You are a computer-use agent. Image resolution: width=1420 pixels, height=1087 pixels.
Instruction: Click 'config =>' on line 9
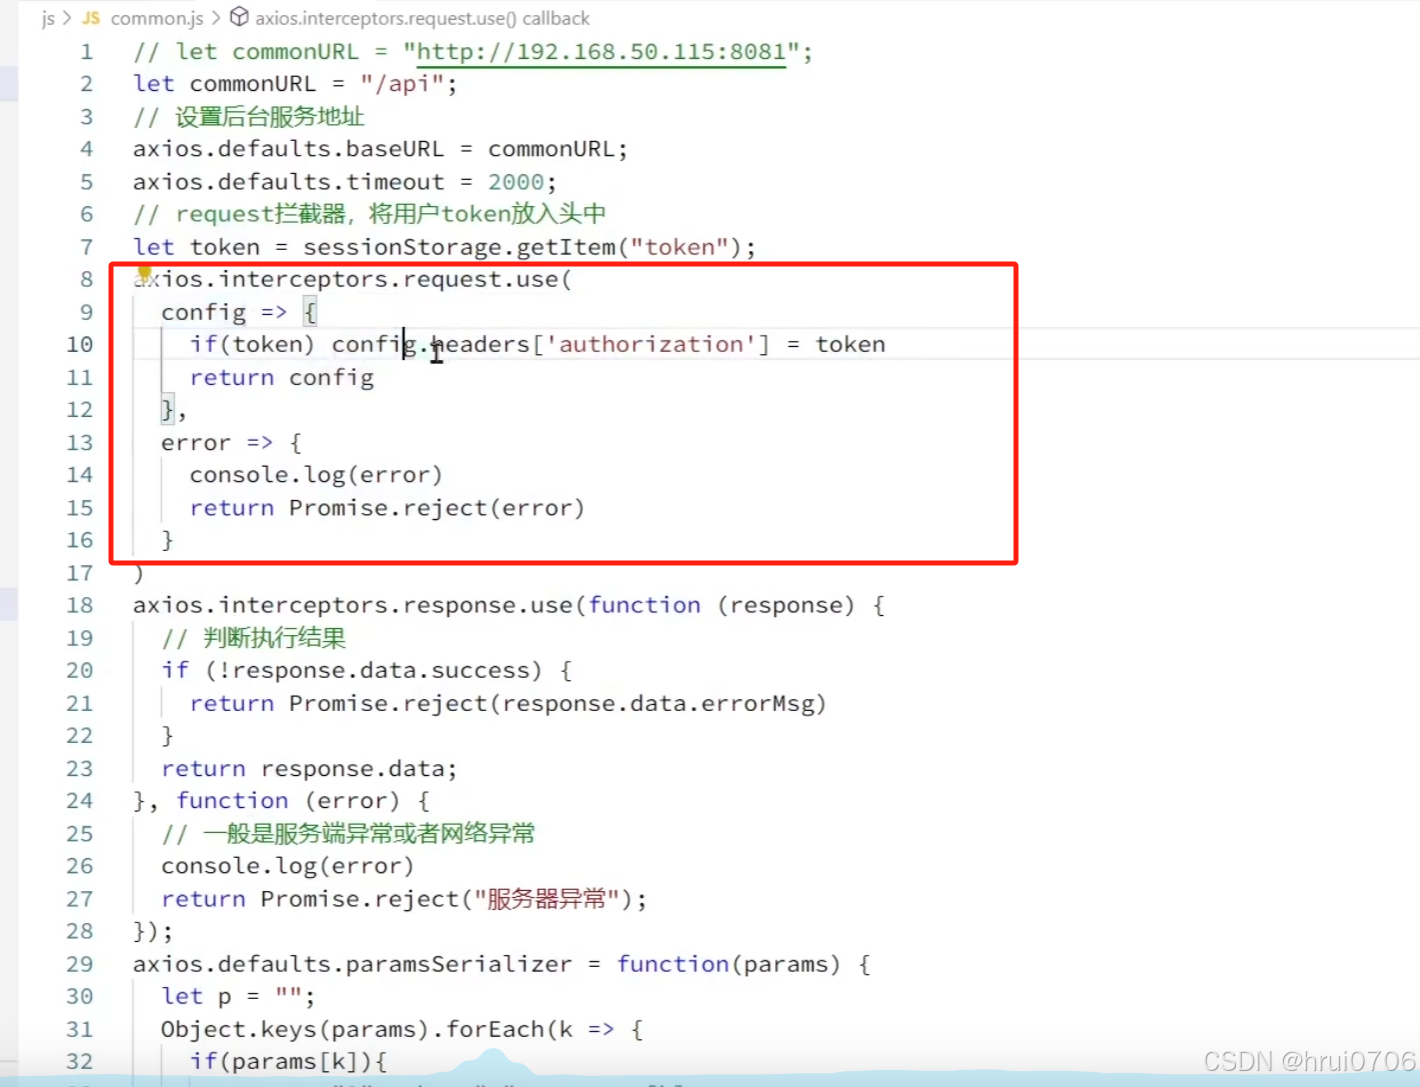(x=224, y=312)
